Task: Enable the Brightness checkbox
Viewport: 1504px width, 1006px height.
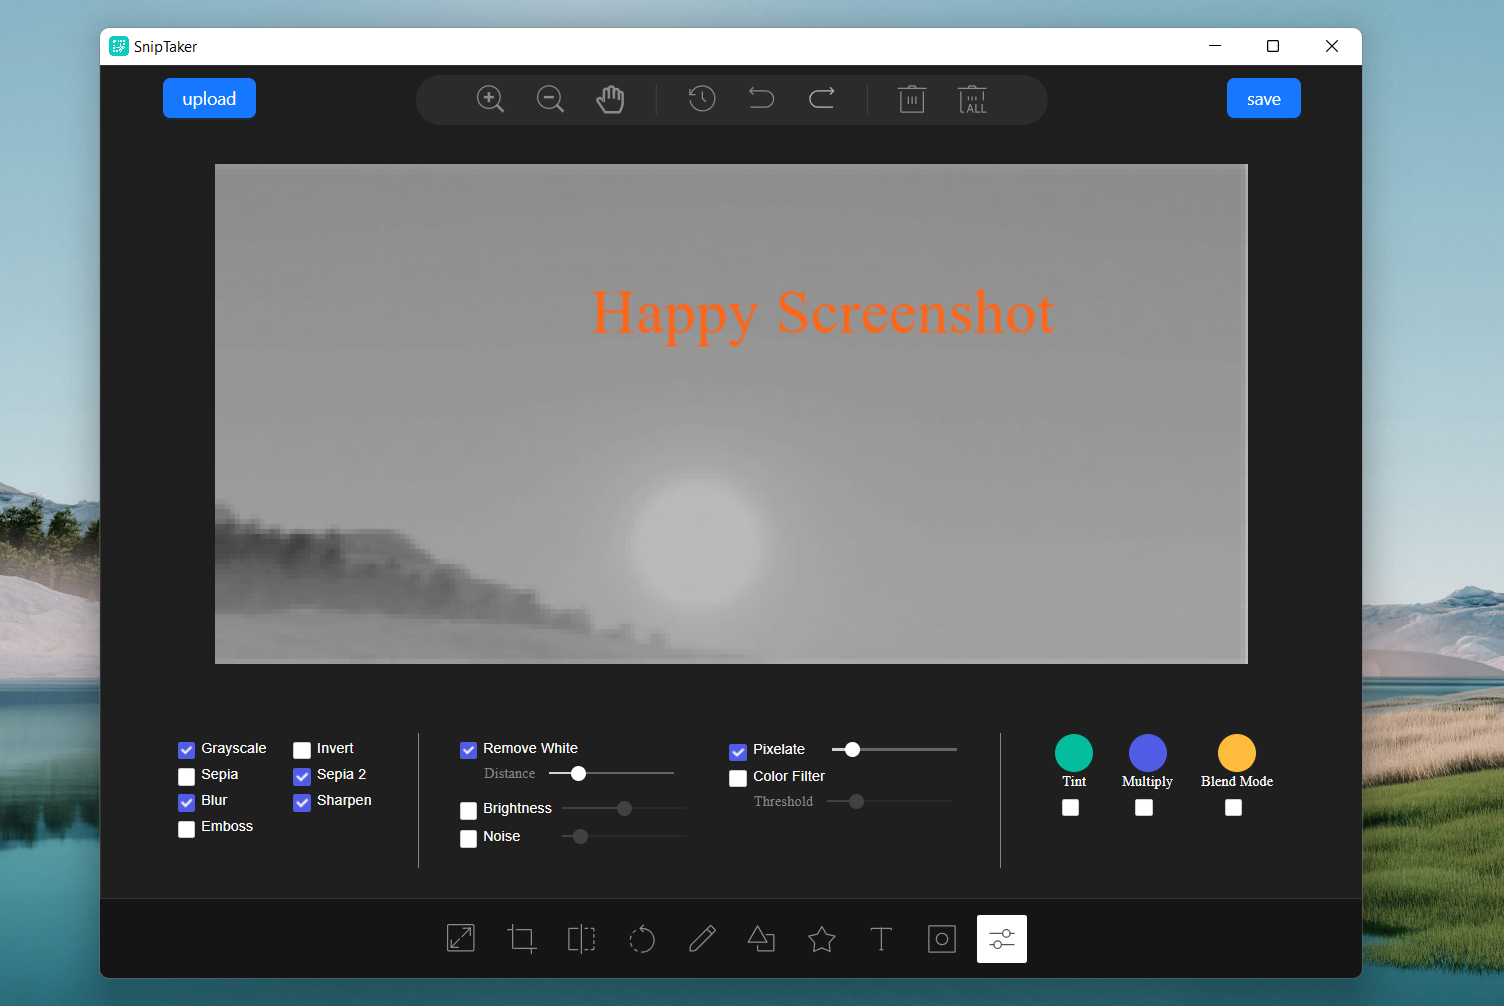Action: [468, 810]
